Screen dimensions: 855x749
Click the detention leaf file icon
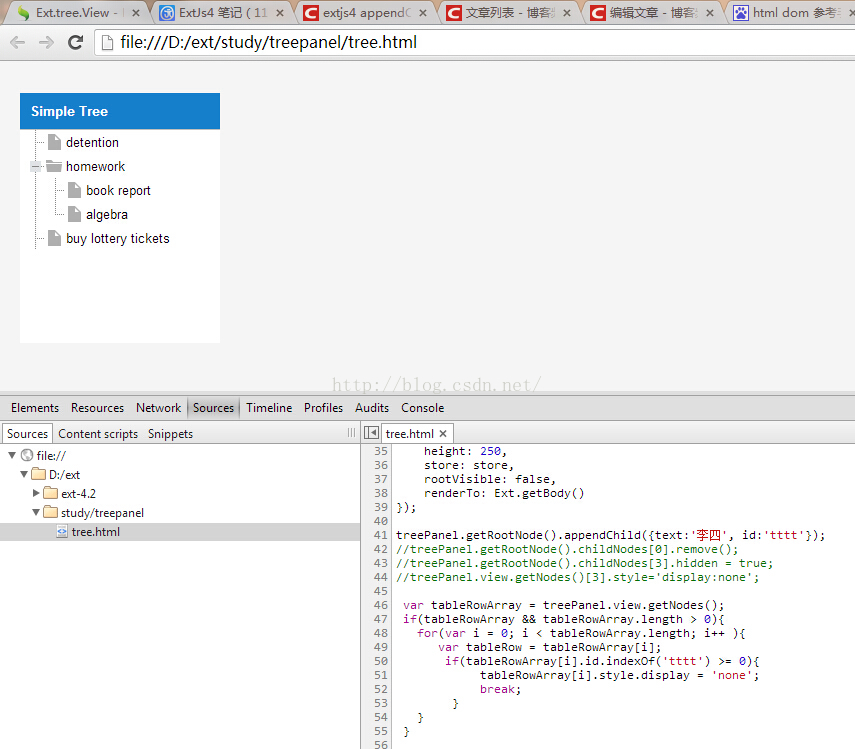tap(54, 142)
